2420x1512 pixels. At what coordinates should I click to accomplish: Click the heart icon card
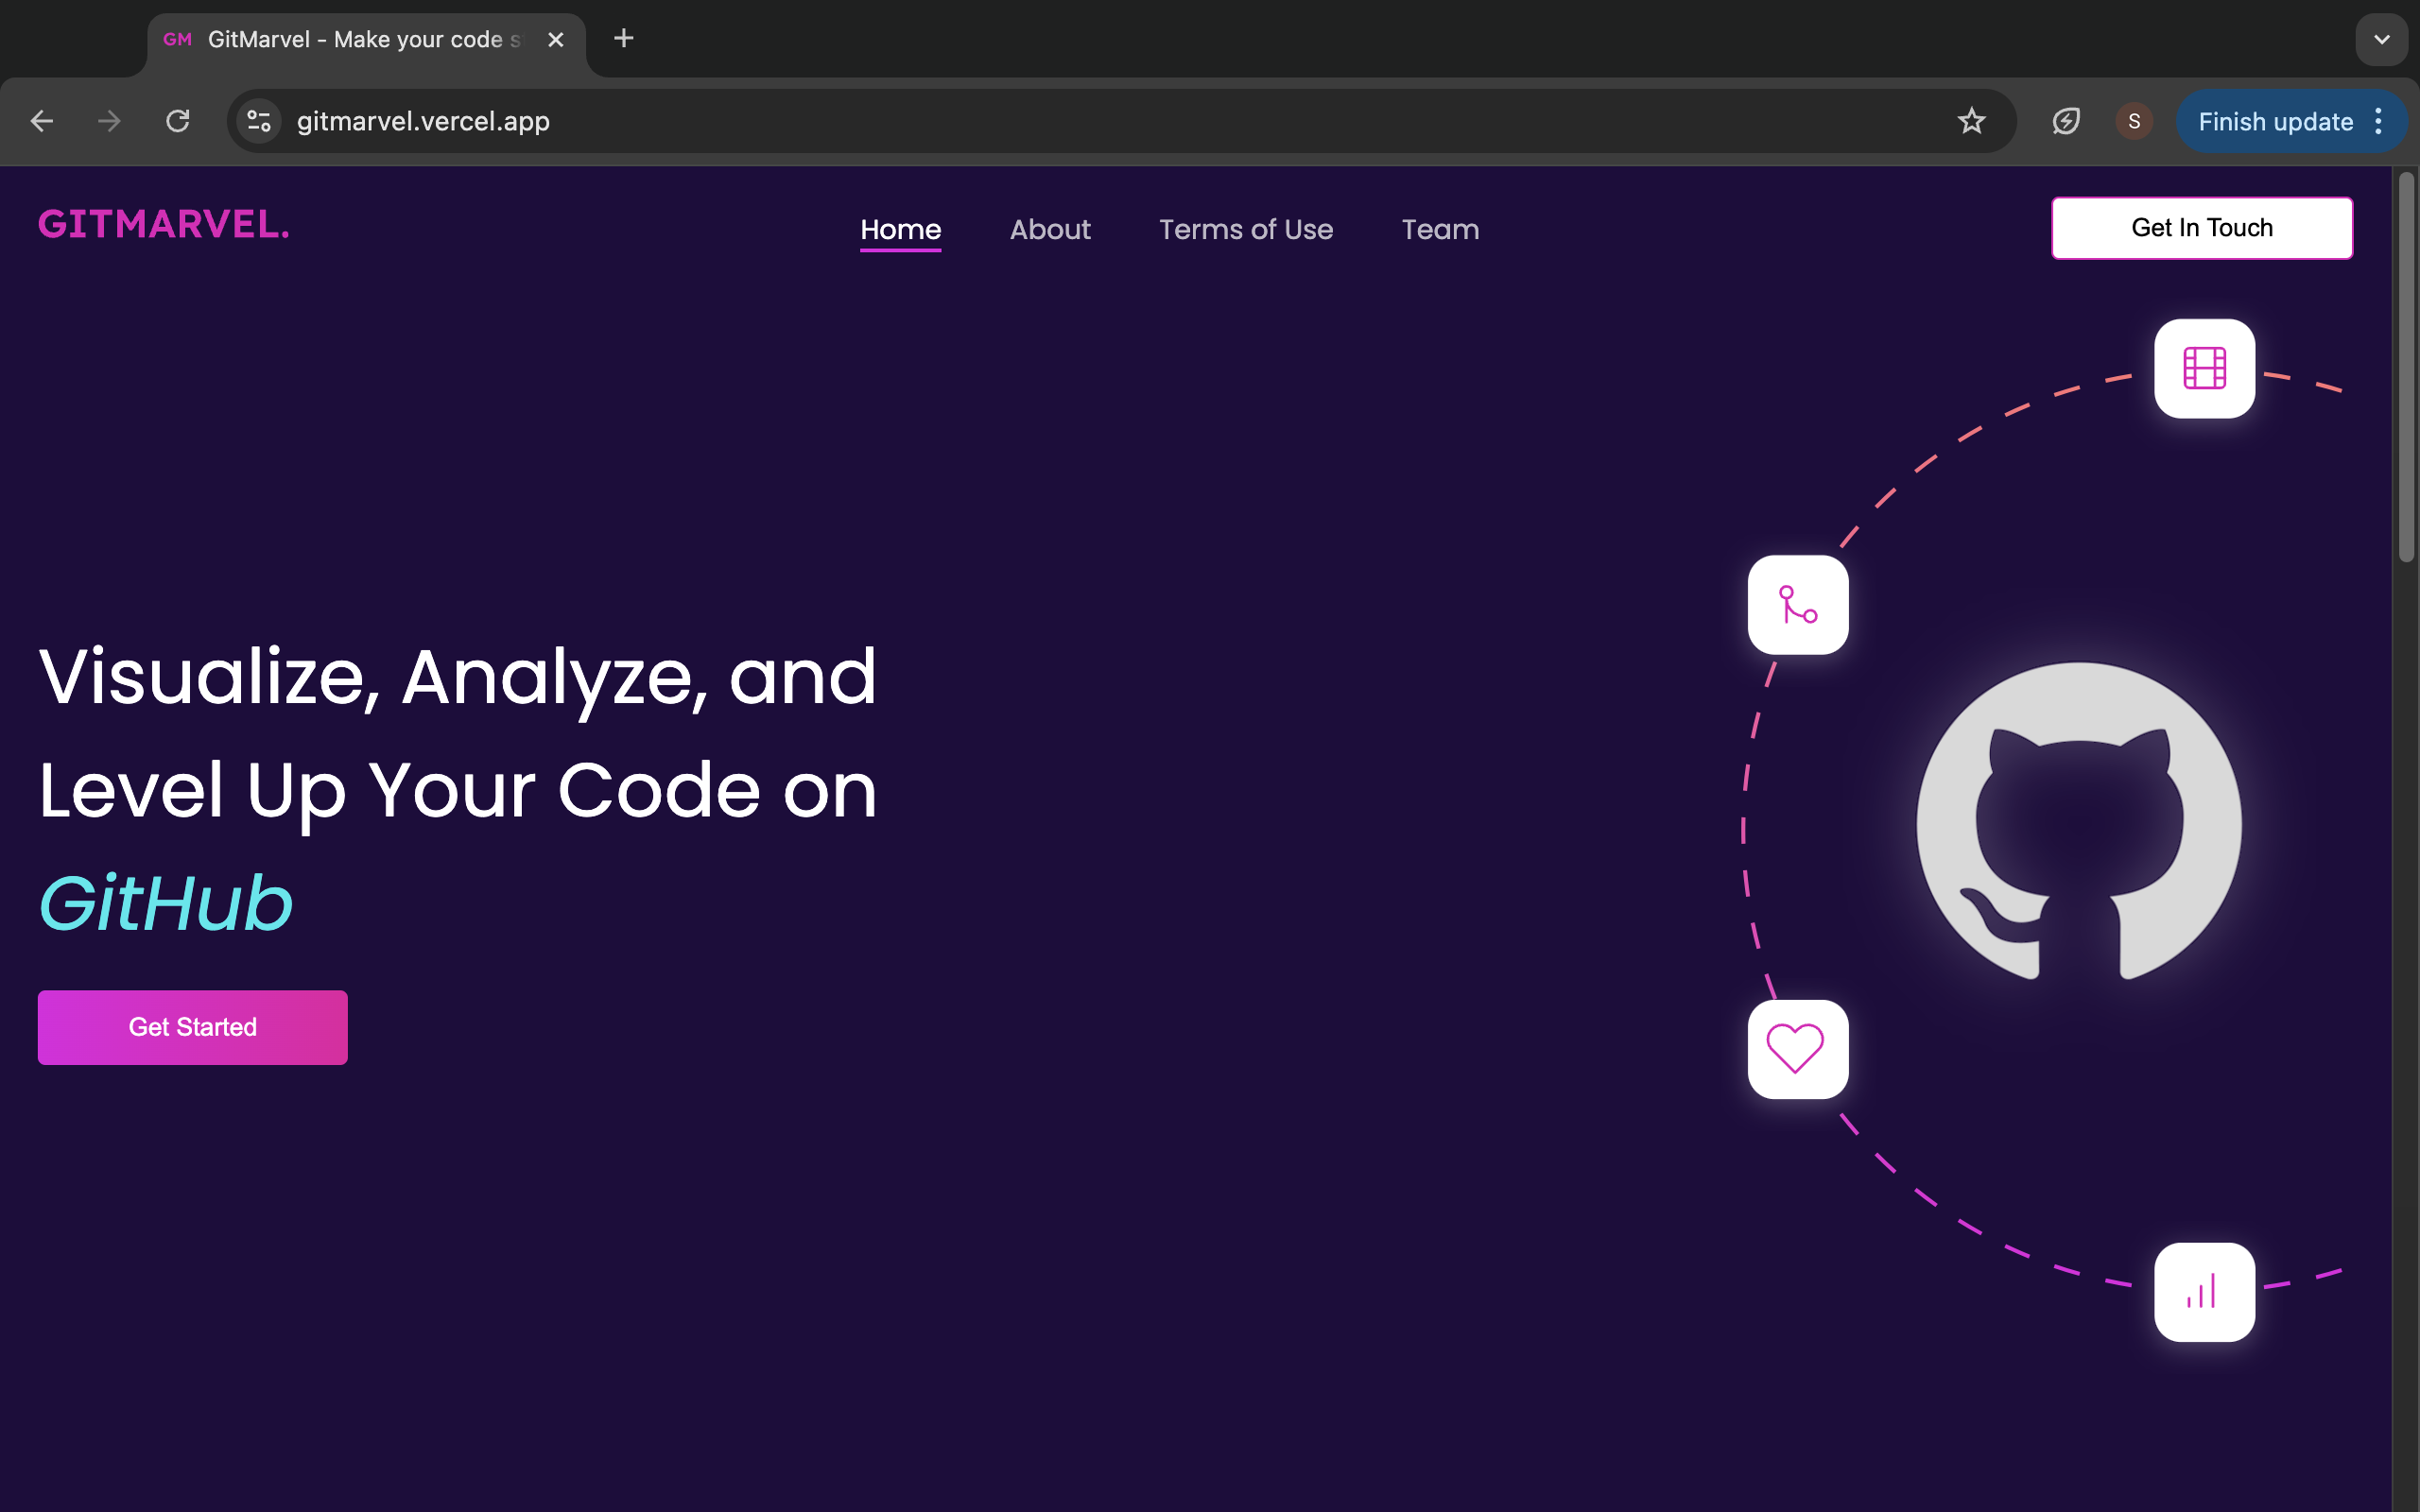click(1797, 1049)
